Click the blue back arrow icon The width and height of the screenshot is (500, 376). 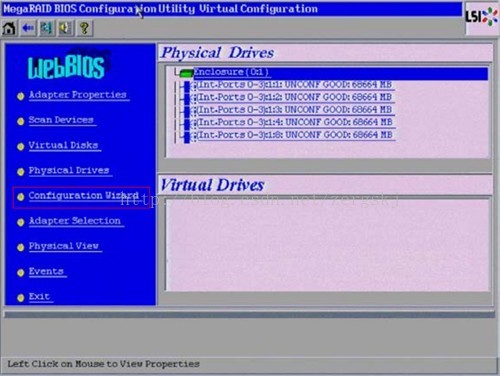tap(28, 28)
